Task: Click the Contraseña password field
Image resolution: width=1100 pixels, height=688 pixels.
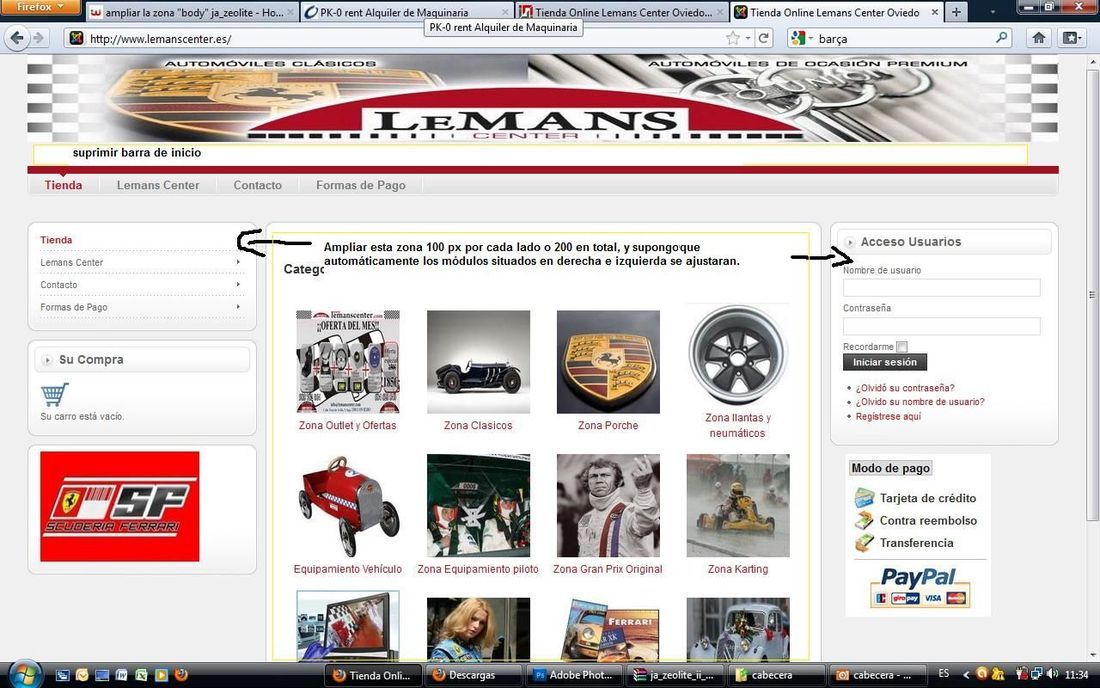Action: point(941,325)
